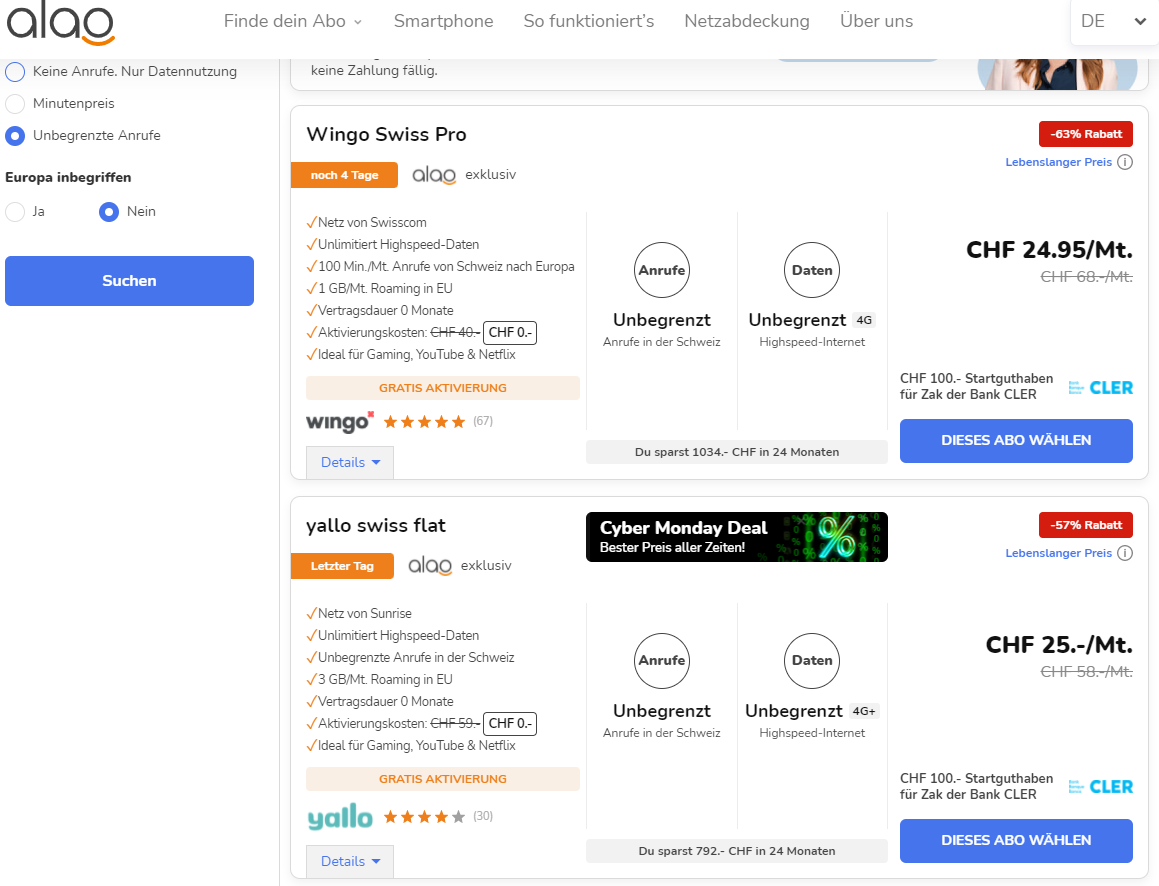Screen dimensions: 1159x886
Task: Open the DE language selector
Action: [x=1113, y=21]
